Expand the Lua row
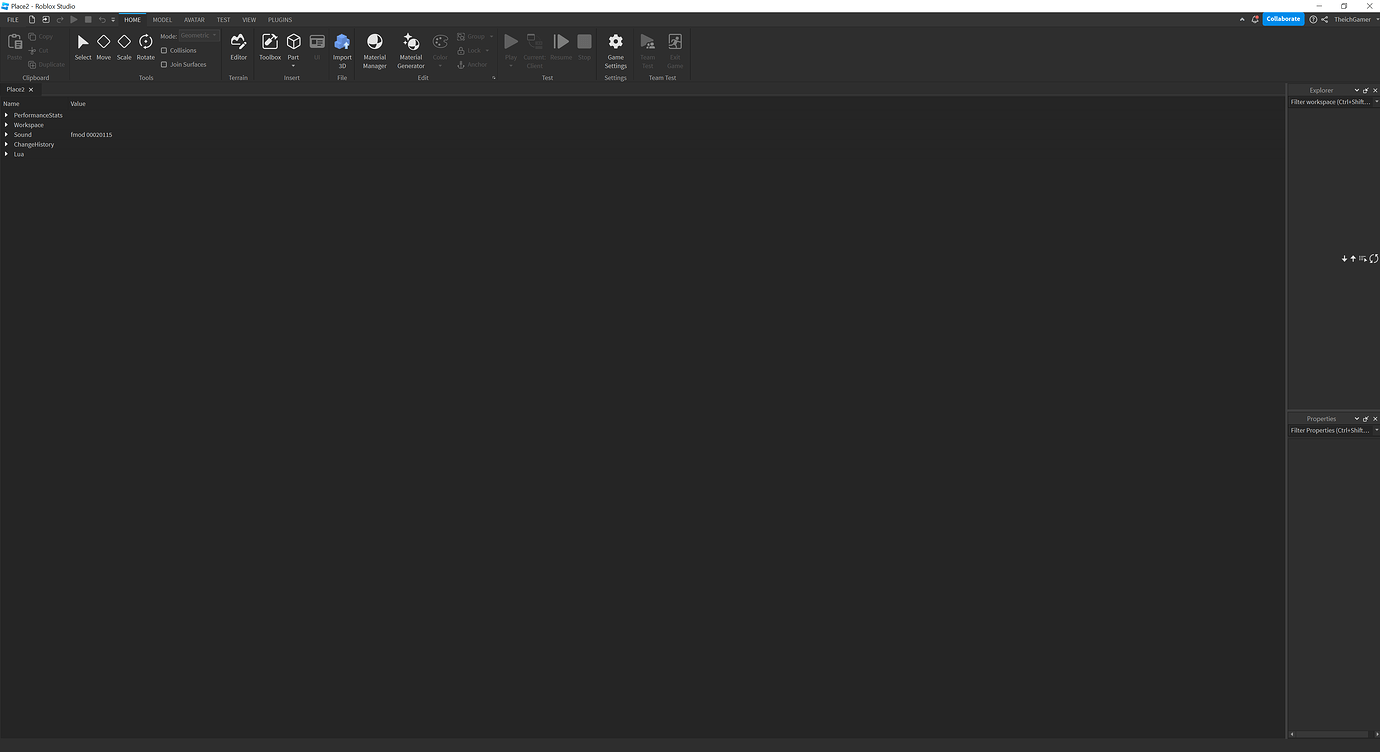 point(6,154)
